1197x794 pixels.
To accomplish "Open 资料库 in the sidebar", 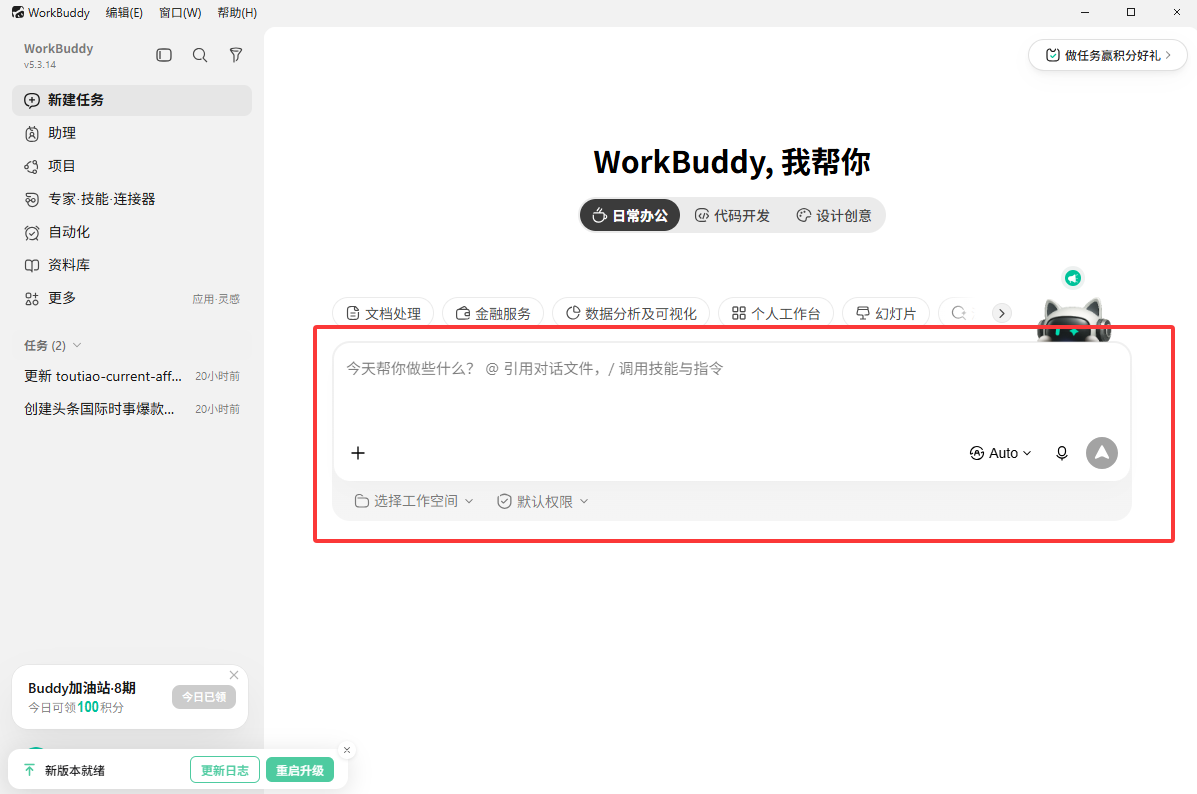I will tap(132, 264).
